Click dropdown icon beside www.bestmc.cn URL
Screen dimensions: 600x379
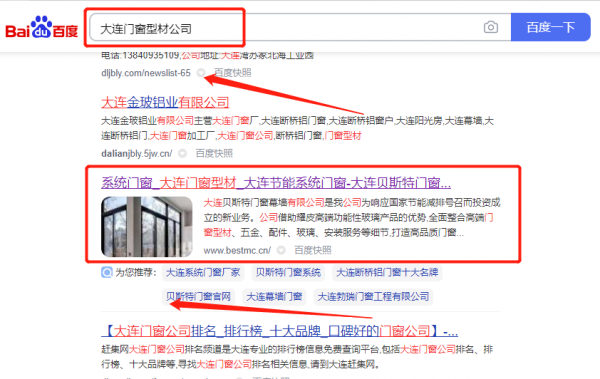281,250
